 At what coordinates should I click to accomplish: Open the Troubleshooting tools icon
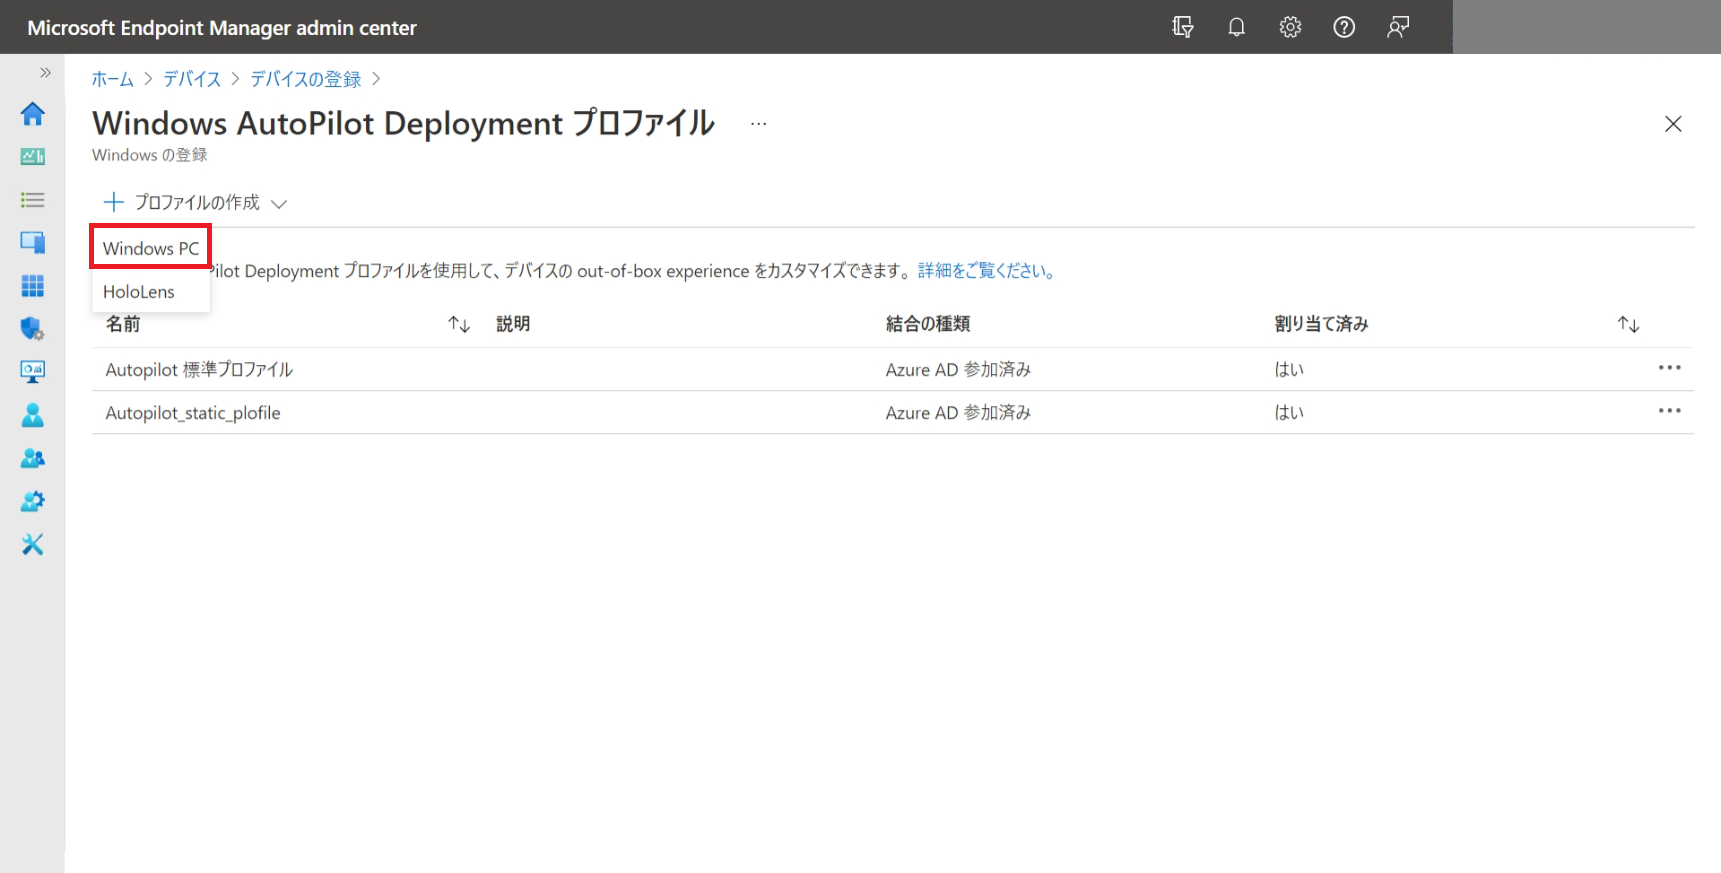tap(32, 544)
